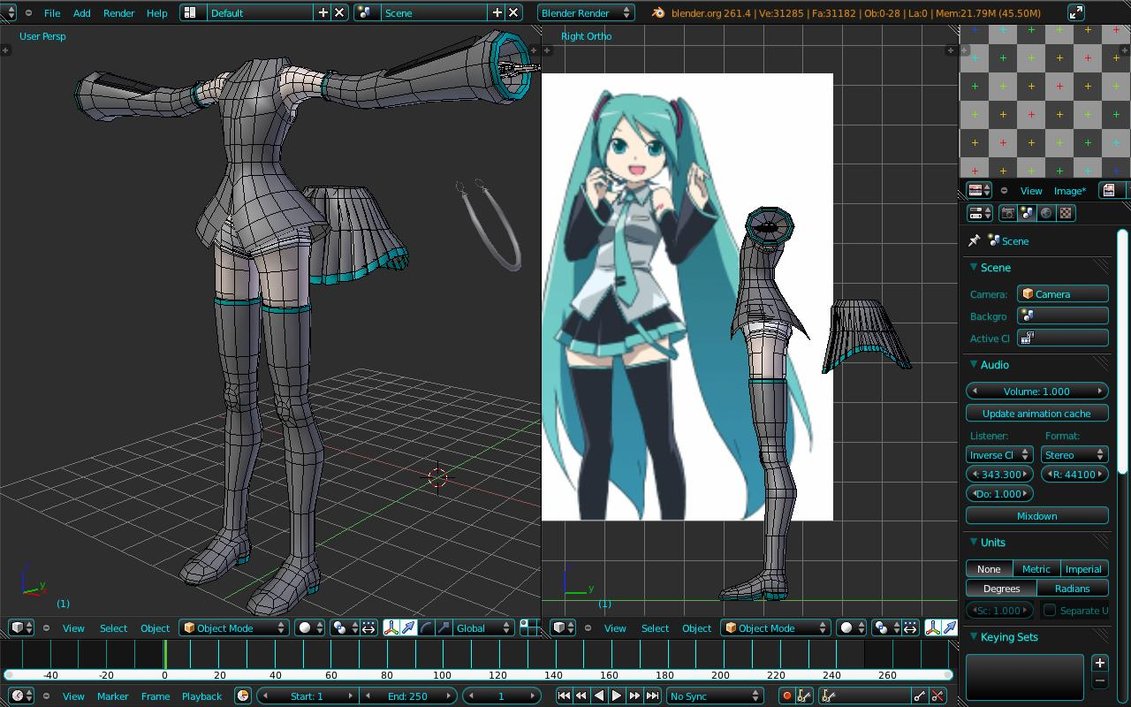
Task: Select Metric unit system
Action: click(1036, 569)
